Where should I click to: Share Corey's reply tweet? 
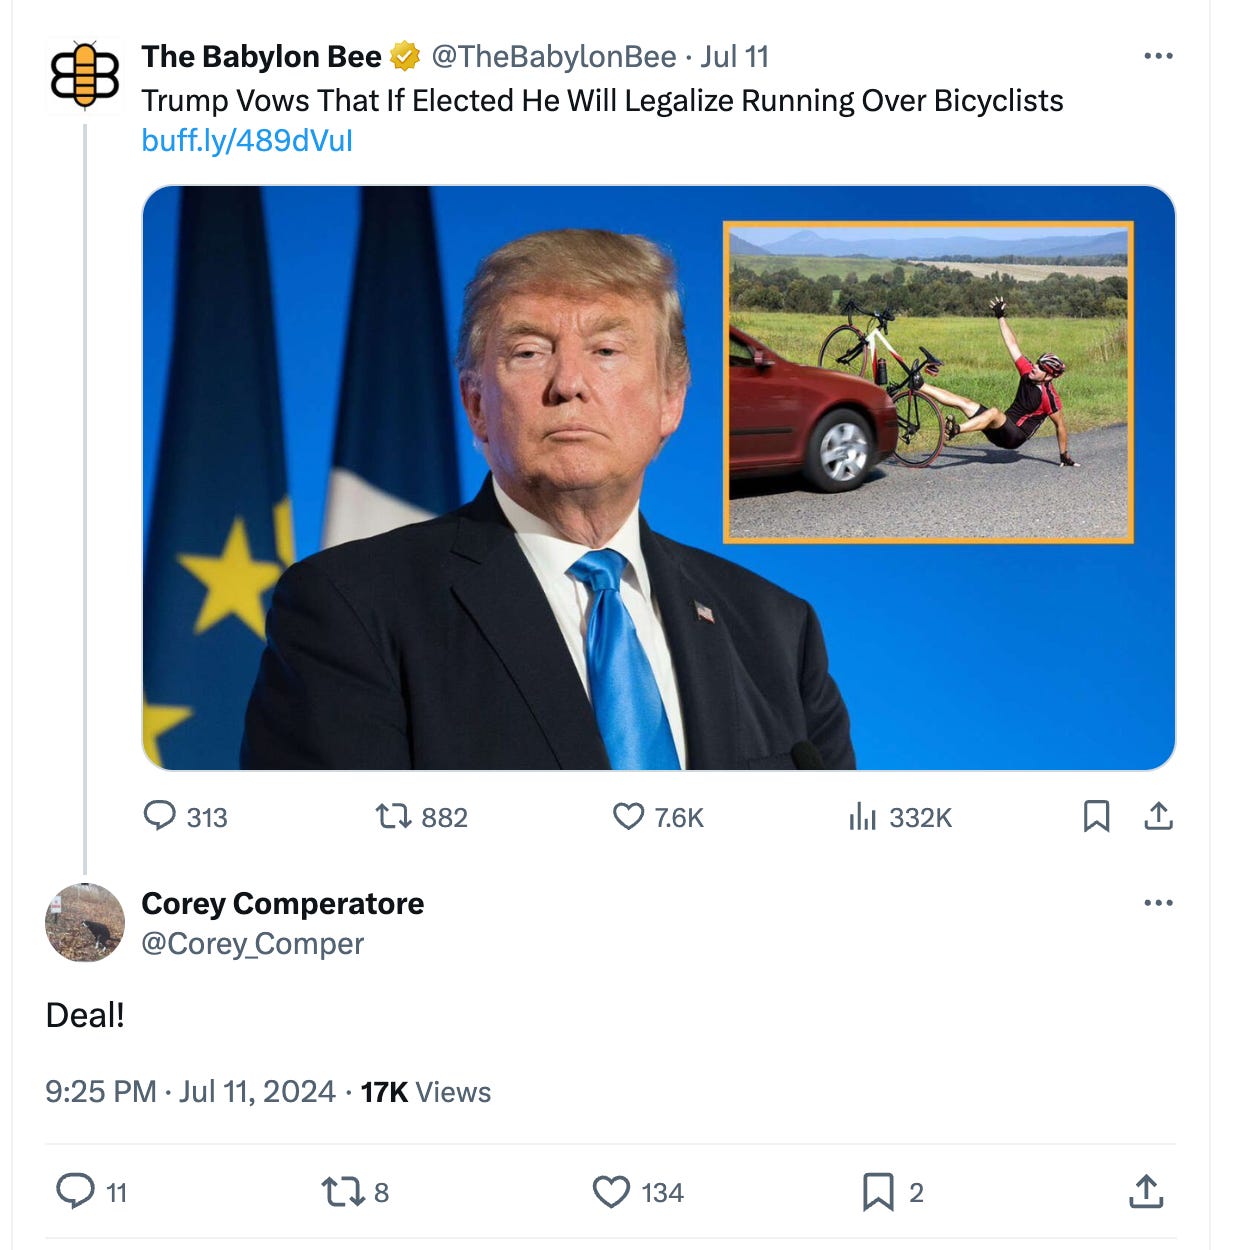1146,1191
